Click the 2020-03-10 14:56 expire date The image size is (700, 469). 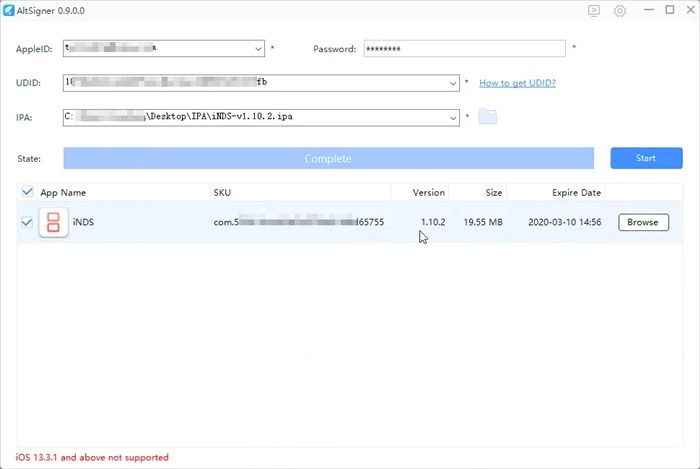click(565, 222)
